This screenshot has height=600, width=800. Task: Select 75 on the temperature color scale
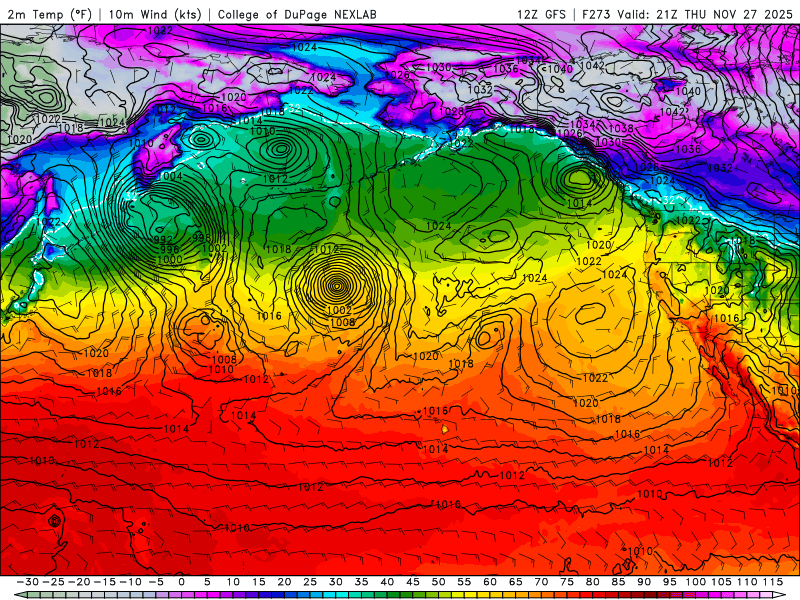[567, 582]
